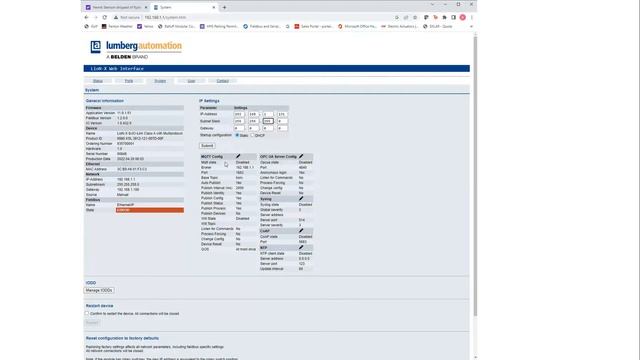
Task: Open the Extensions puzzle icon
Action: tap(444, 18)
